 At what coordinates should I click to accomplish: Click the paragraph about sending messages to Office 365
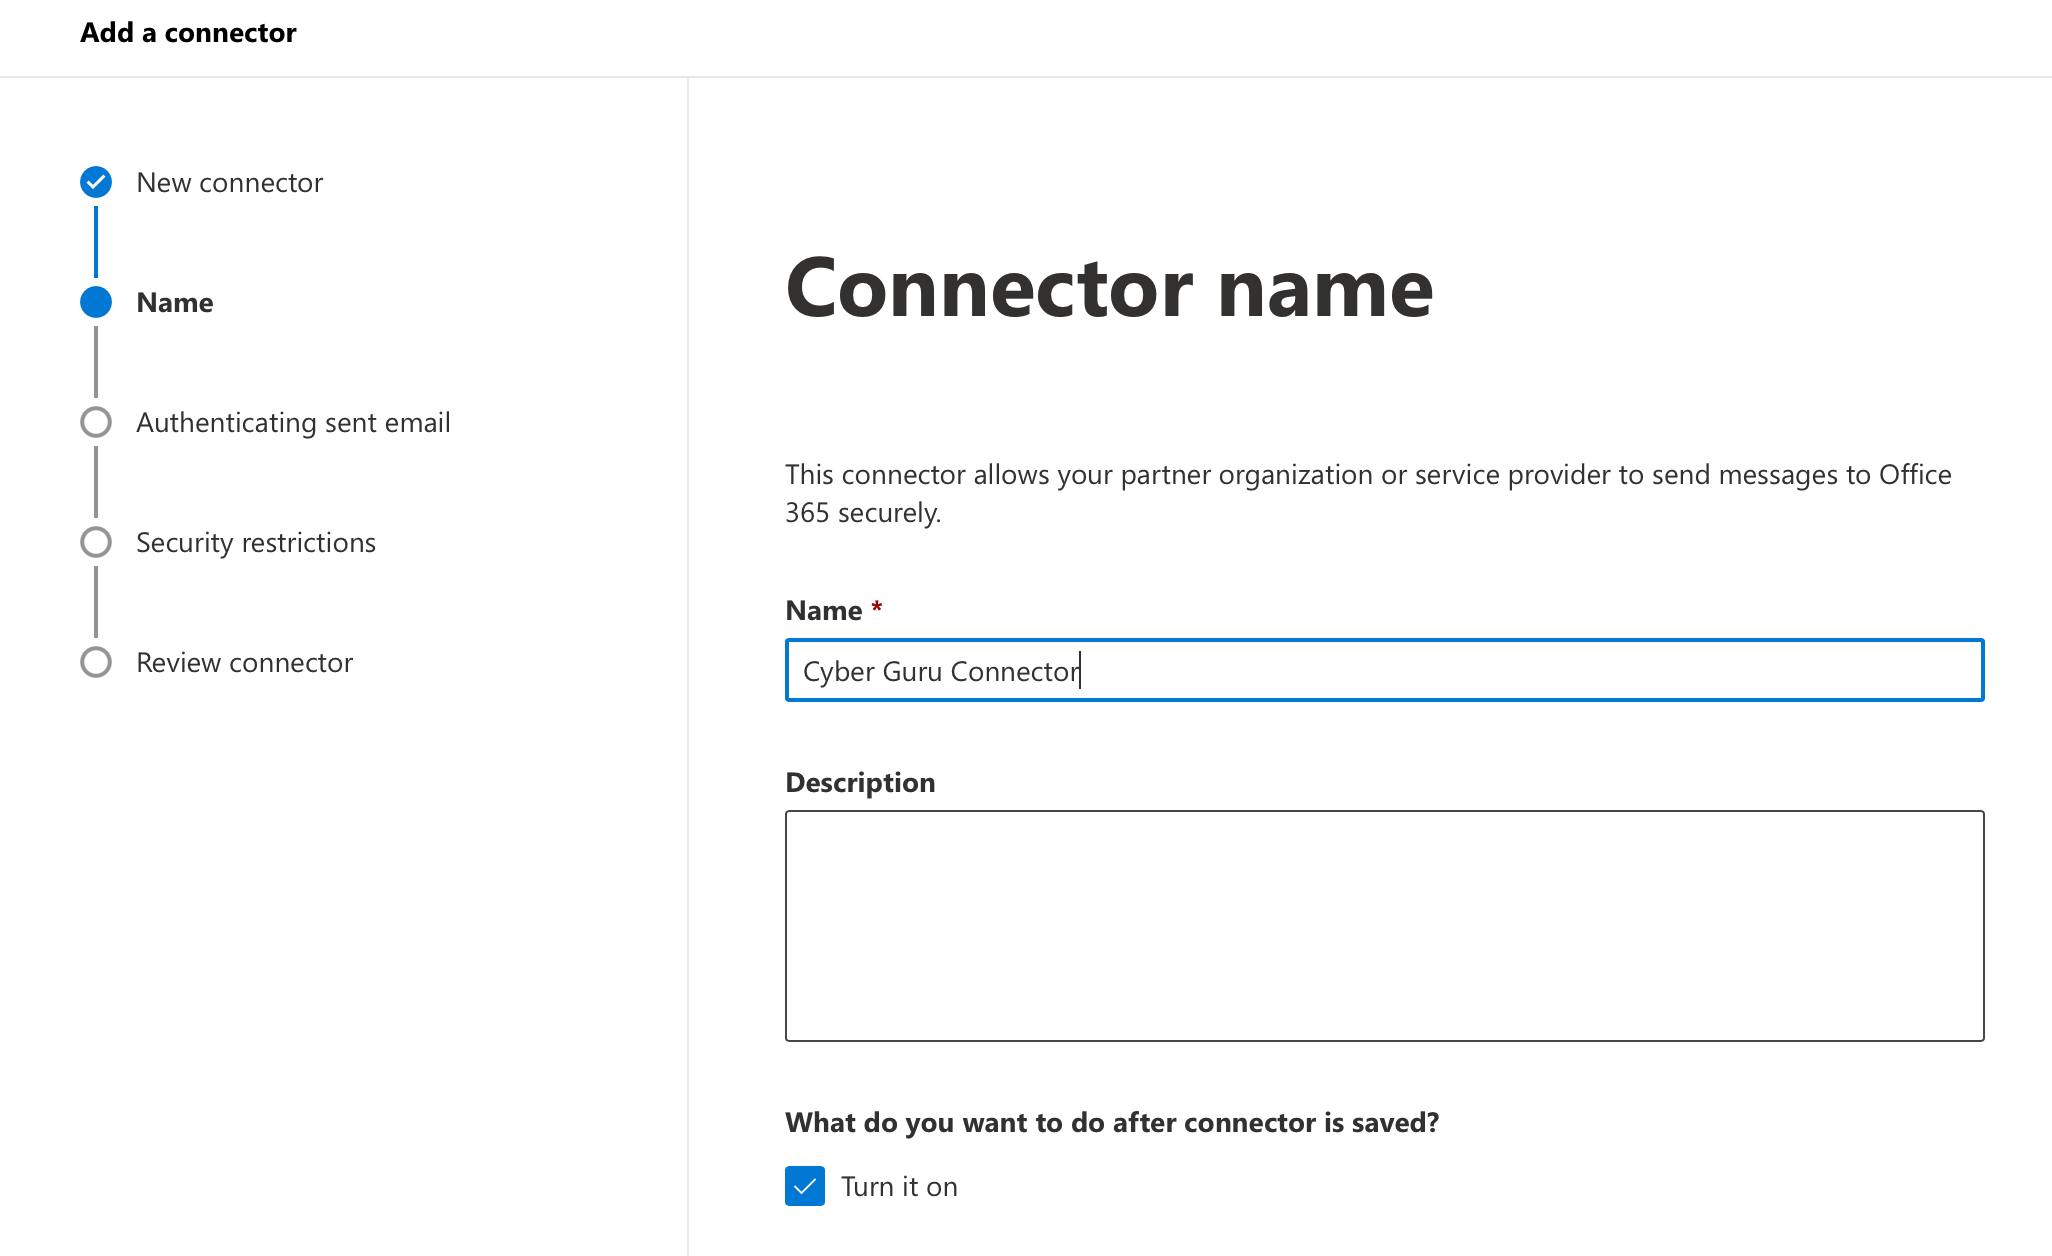1368,494
